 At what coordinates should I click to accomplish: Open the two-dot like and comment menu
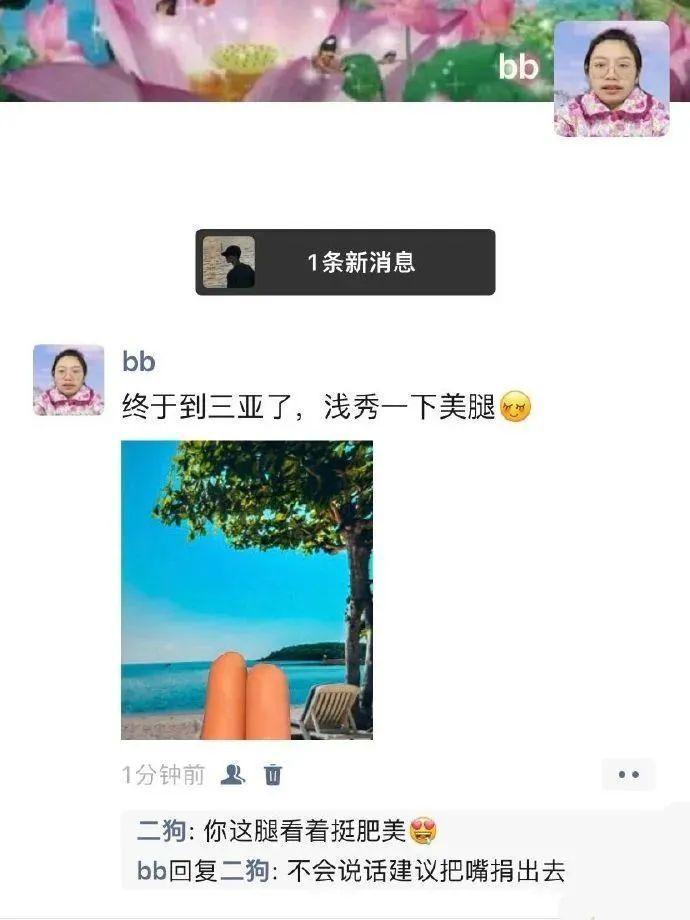tap(628, 774)
